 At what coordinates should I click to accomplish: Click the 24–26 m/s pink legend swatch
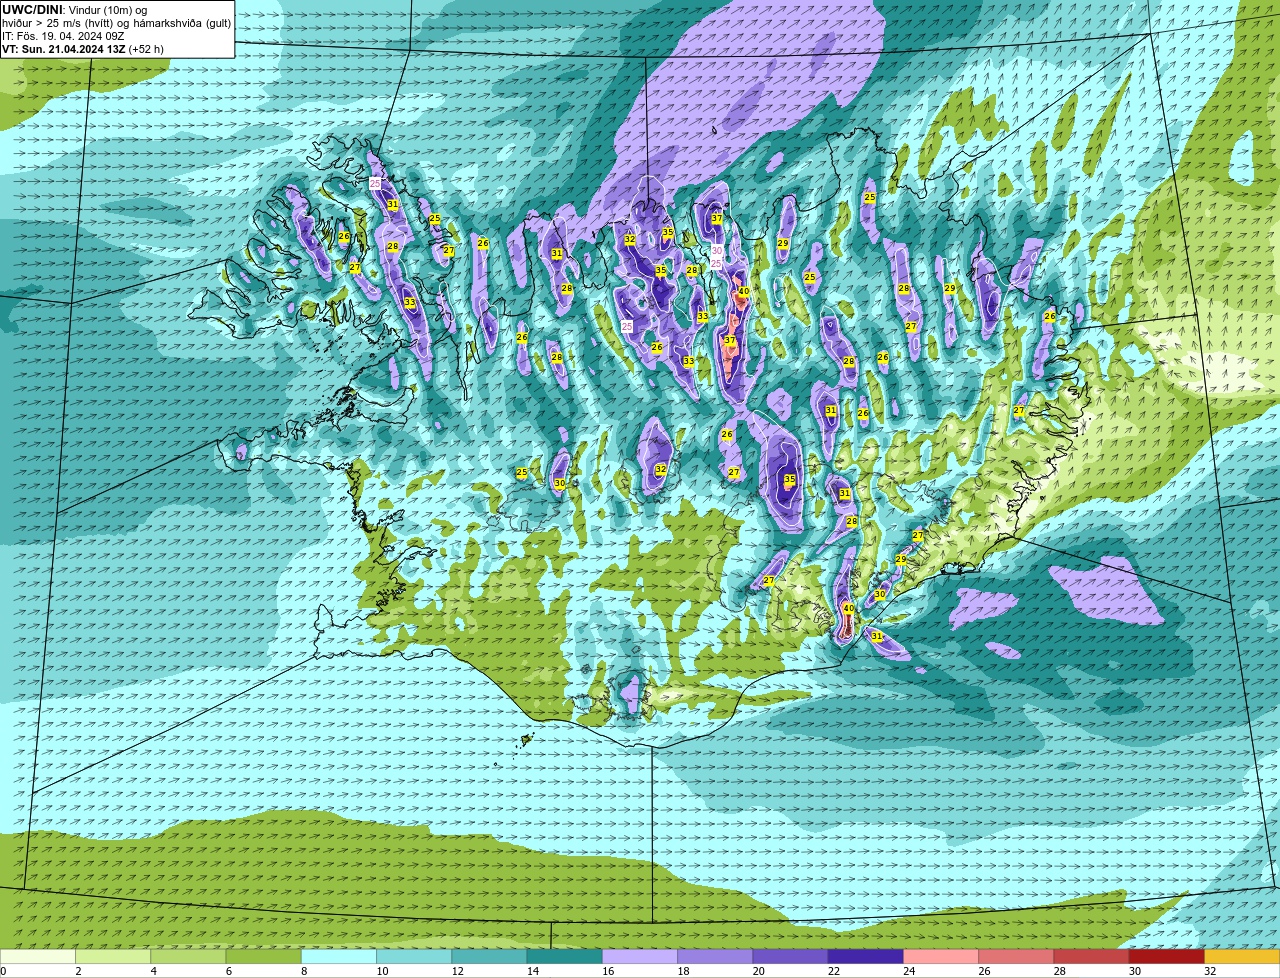coord(941,957)
